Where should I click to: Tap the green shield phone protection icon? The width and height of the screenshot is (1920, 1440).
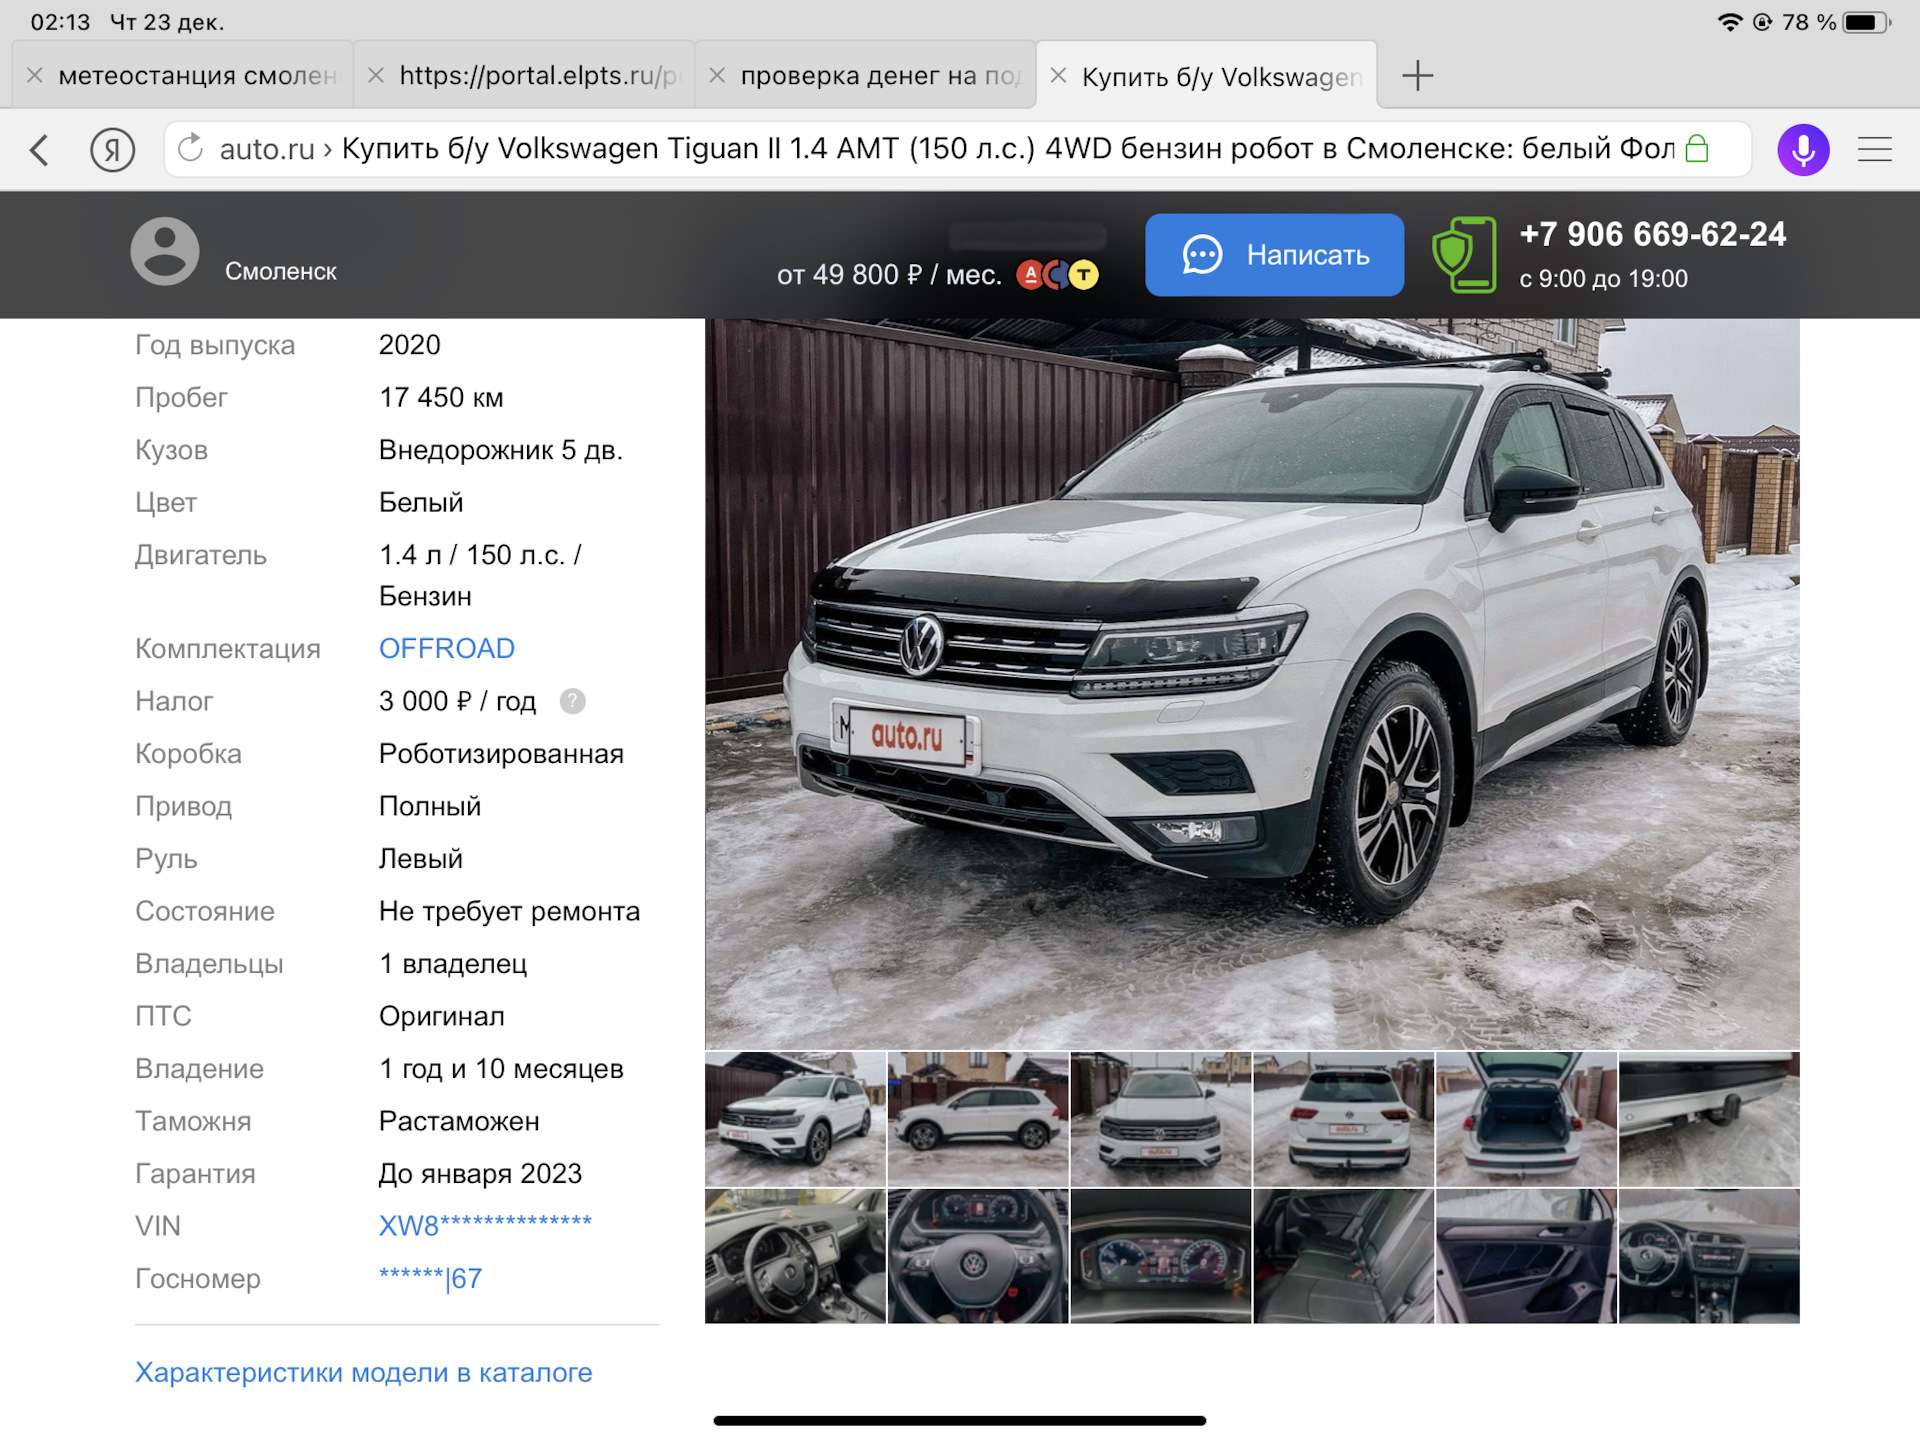coord(1464,255)
